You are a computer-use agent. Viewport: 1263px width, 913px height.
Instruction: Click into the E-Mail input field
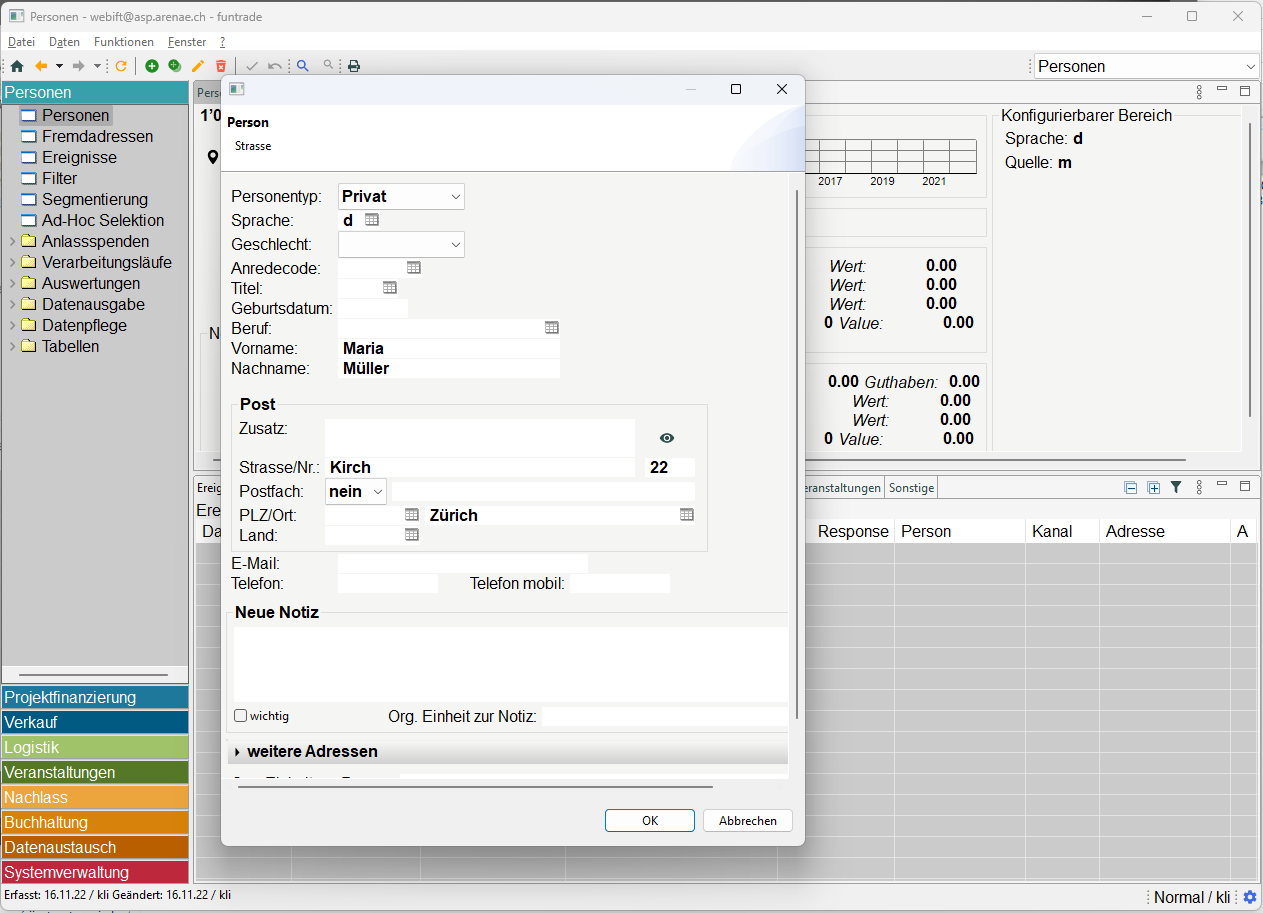(x=463, y=564)
